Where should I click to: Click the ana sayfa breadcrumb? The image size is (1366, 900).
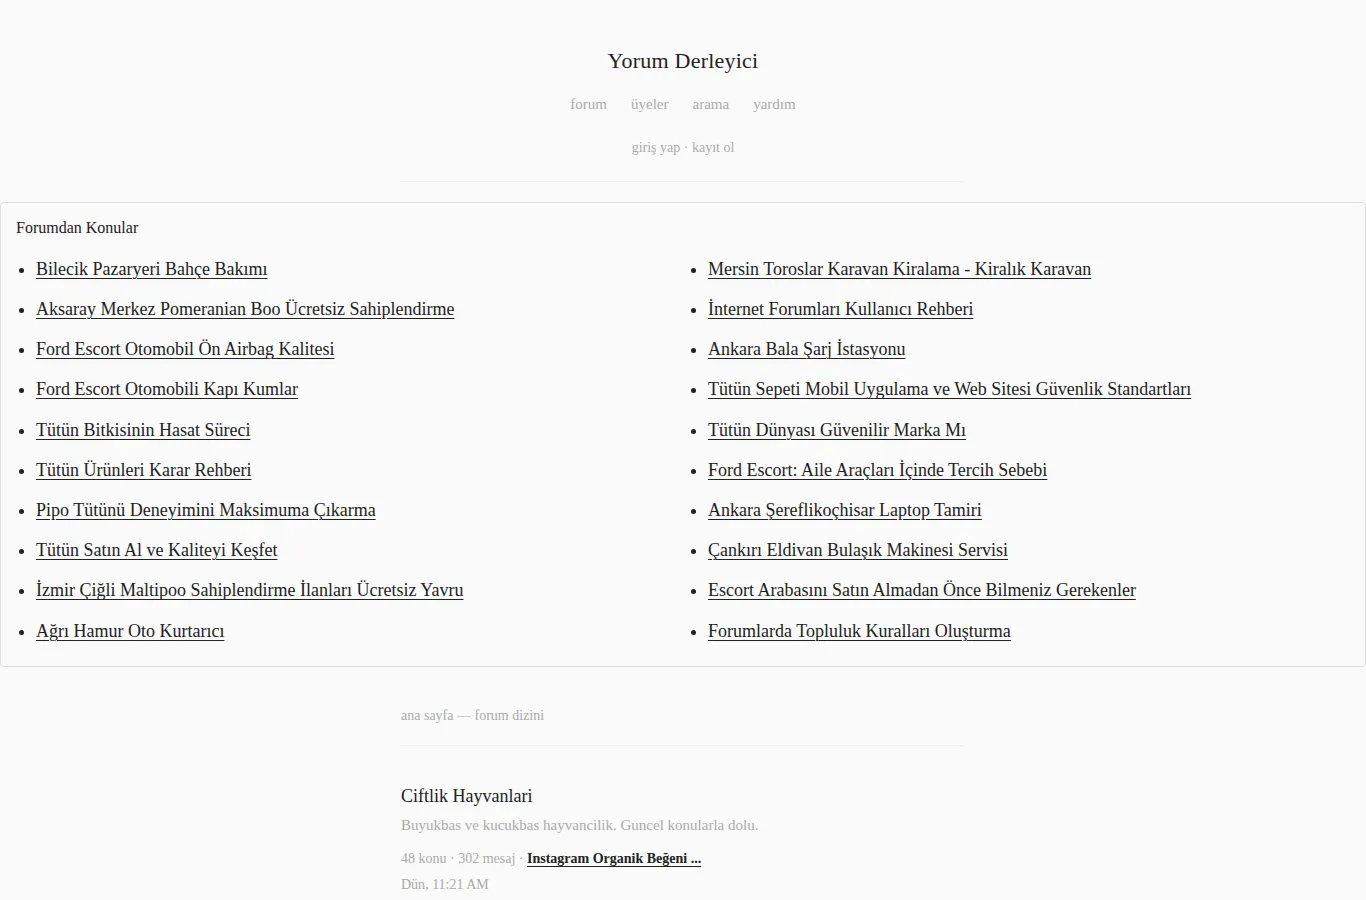coord(427,715)
